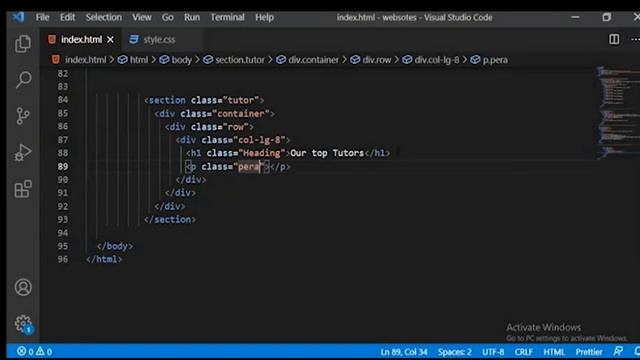Click body in the breadcrumb
Viewport: 640px width, 360px height.
(182, 60)
